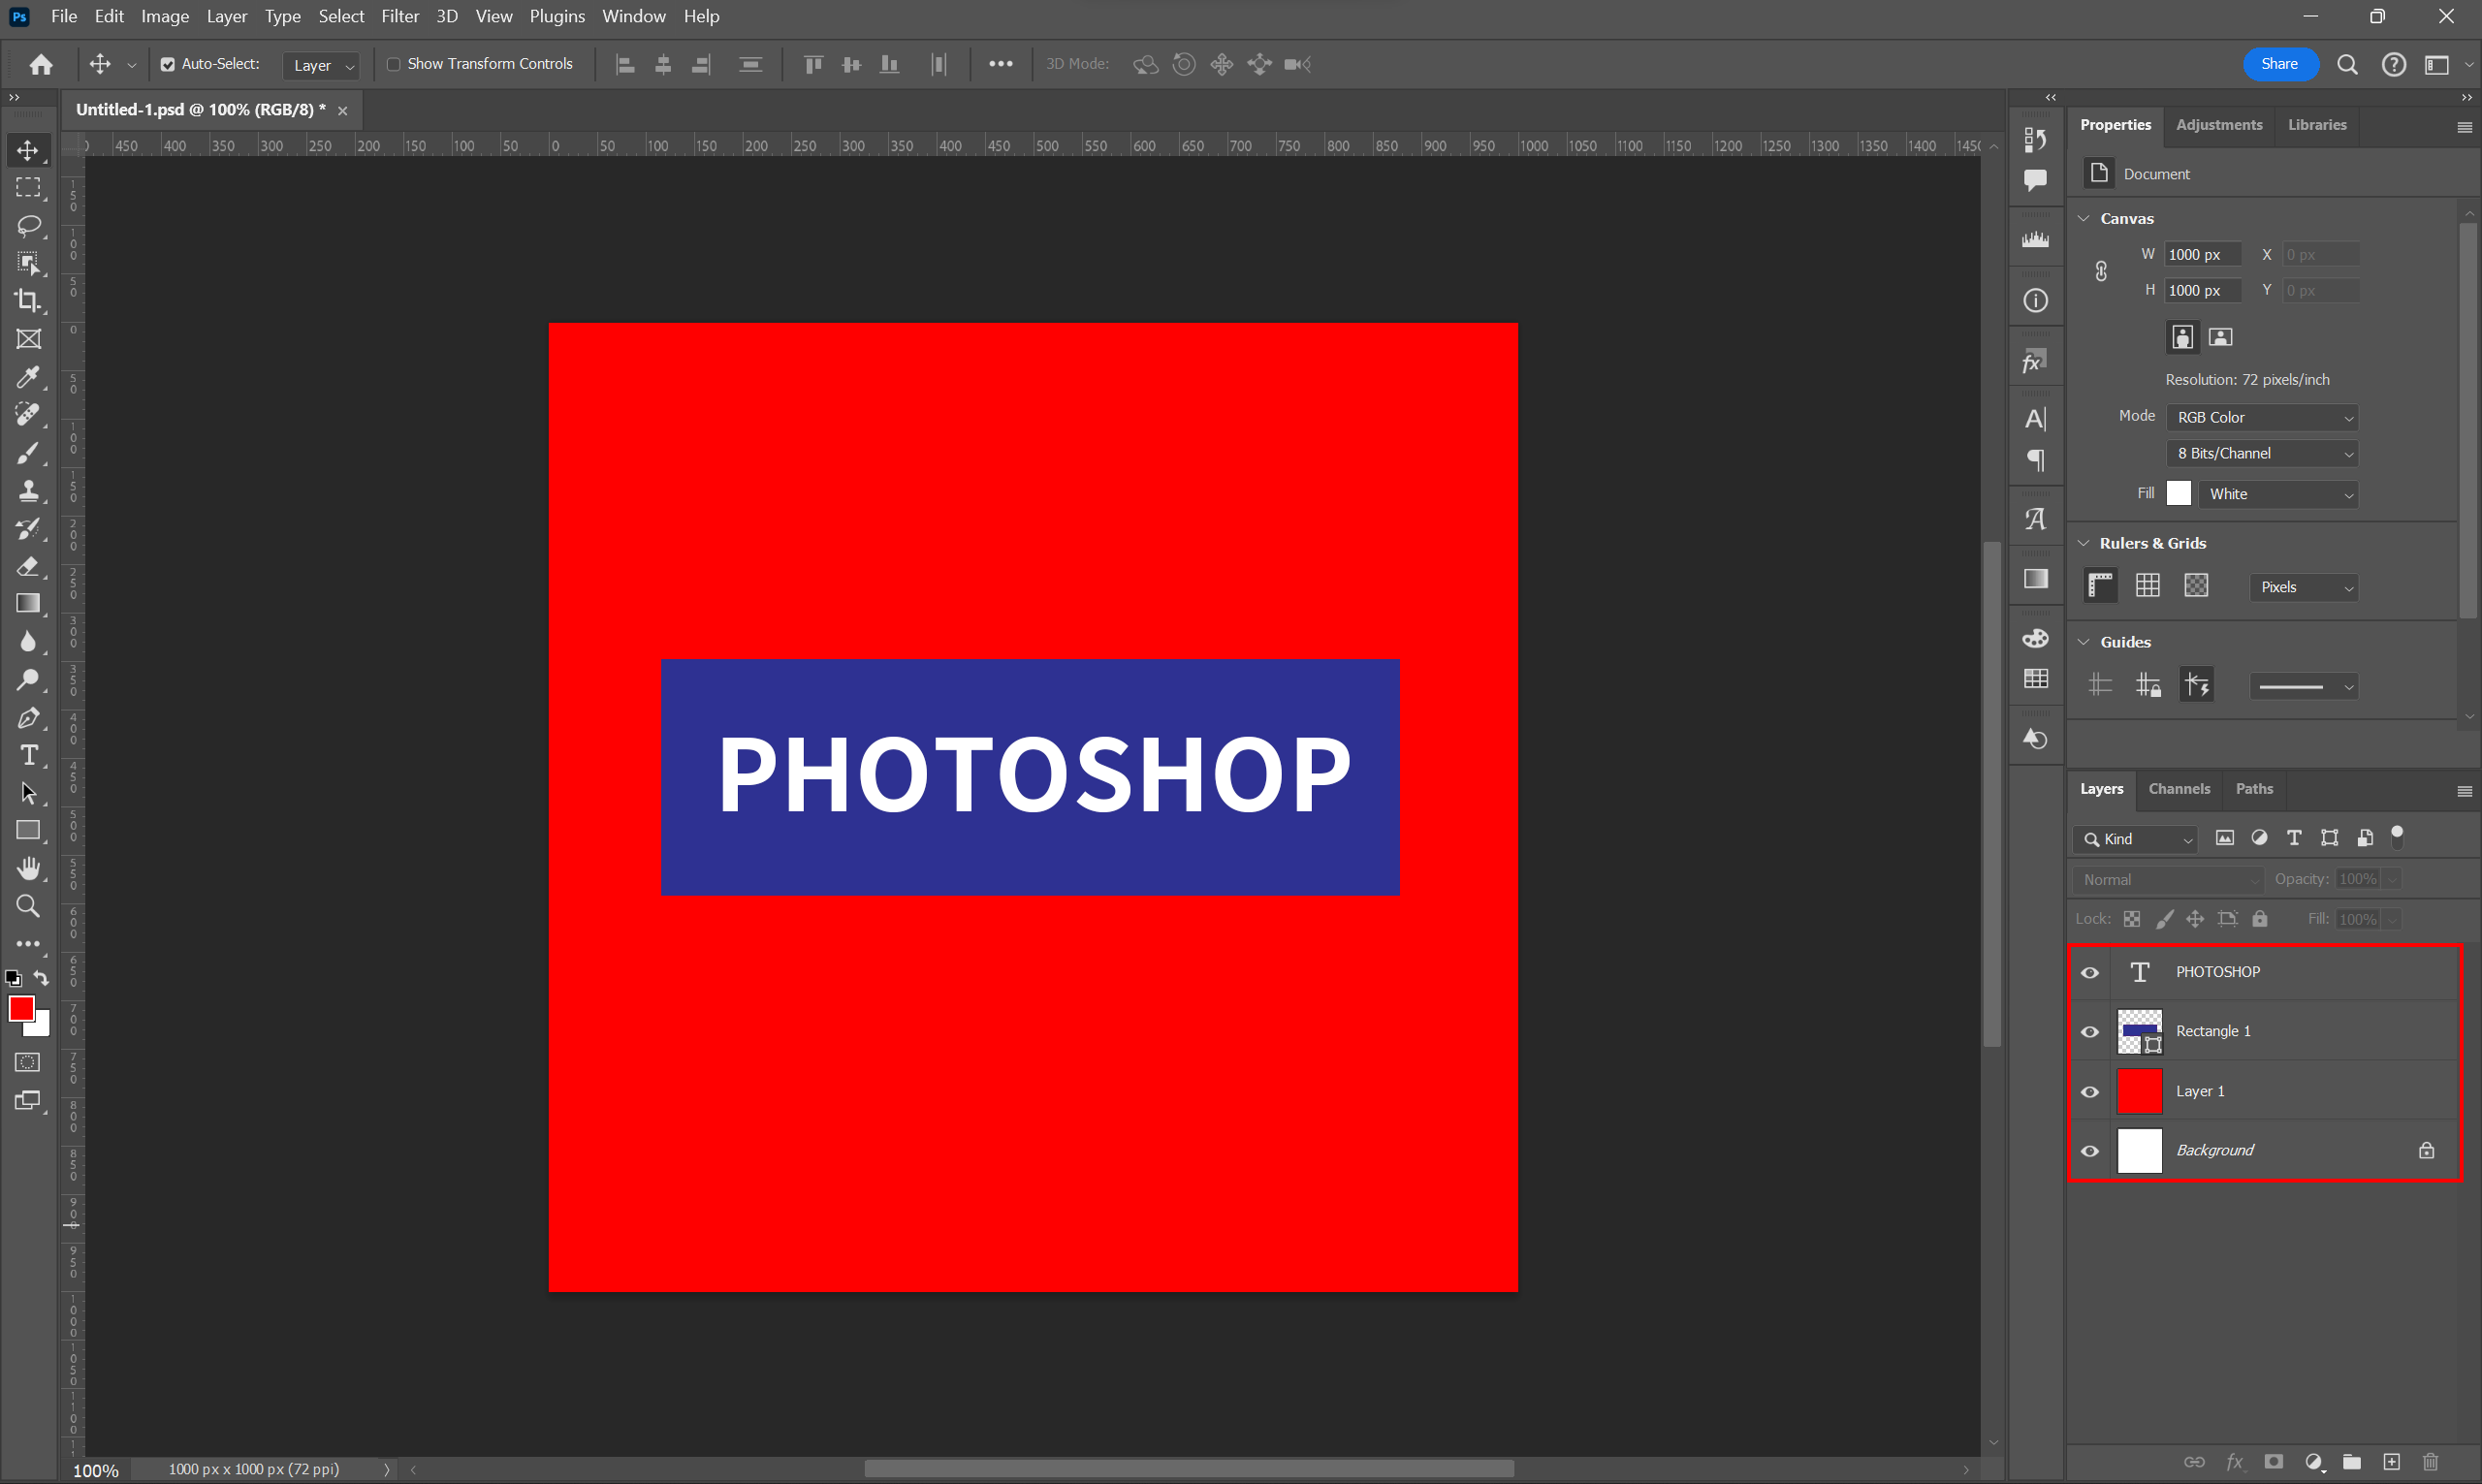Click the blue Share button

point(2279,64)
